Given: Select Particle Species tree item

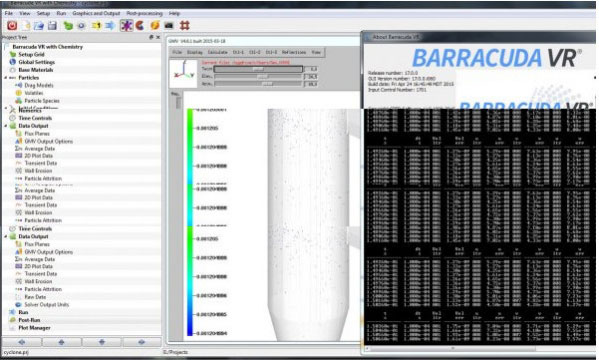Looking at the screenshot, I should click(x=42, y=101).
